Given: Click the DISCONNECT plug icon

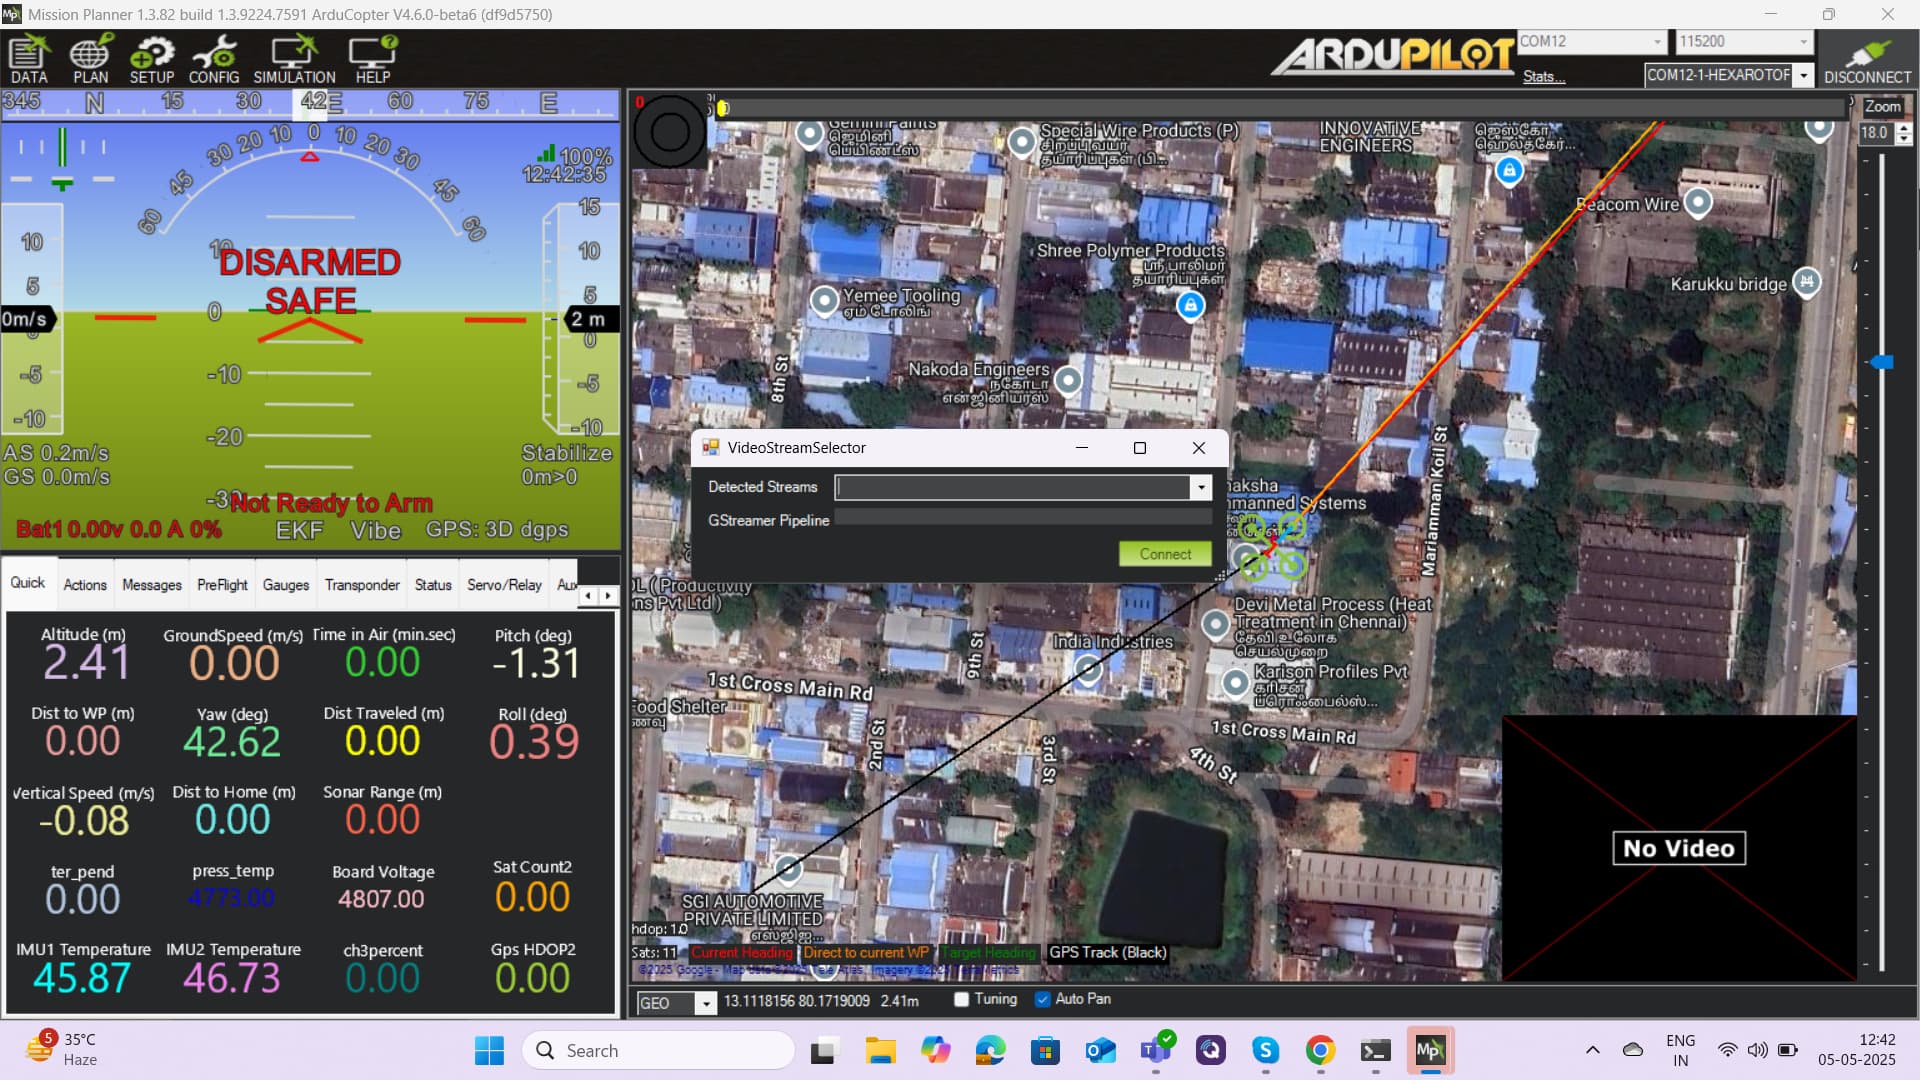Looking at the screenshot, I should tap(1867, 59).
